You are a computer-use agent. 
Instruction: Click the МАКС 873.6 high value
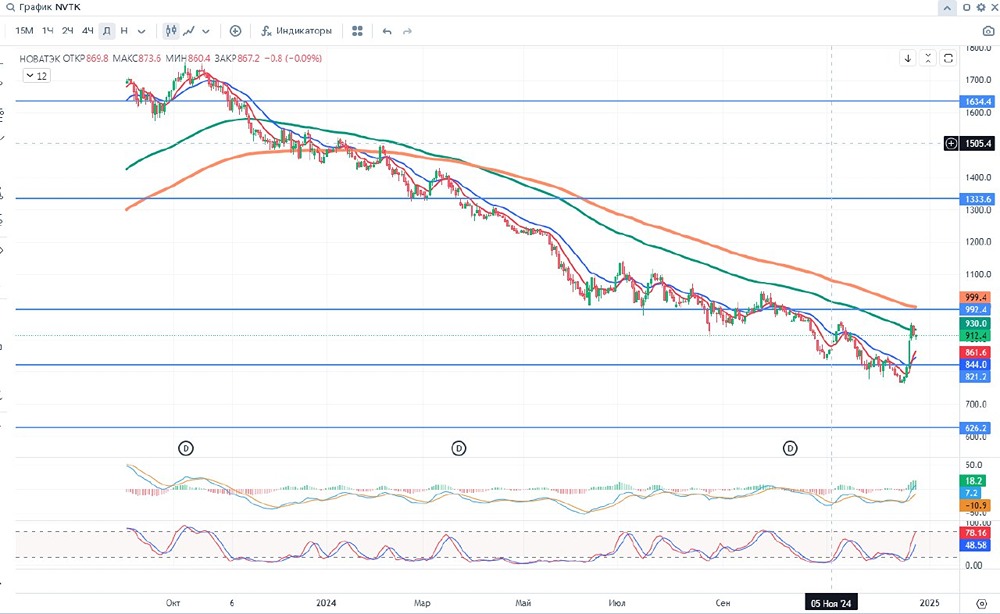click(x=136, y=58)
